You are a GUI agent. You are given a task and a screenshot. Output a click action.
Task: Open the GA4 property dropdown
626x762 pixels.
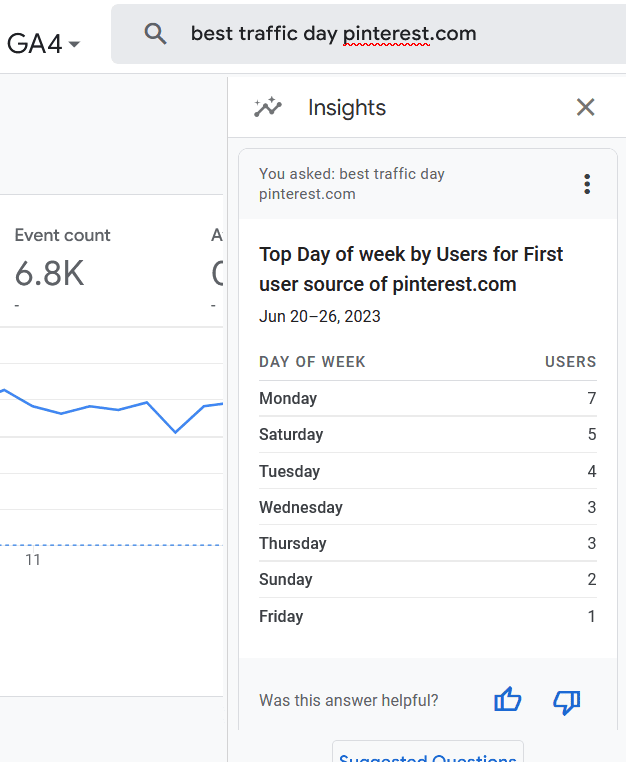[x=43, y=43]
